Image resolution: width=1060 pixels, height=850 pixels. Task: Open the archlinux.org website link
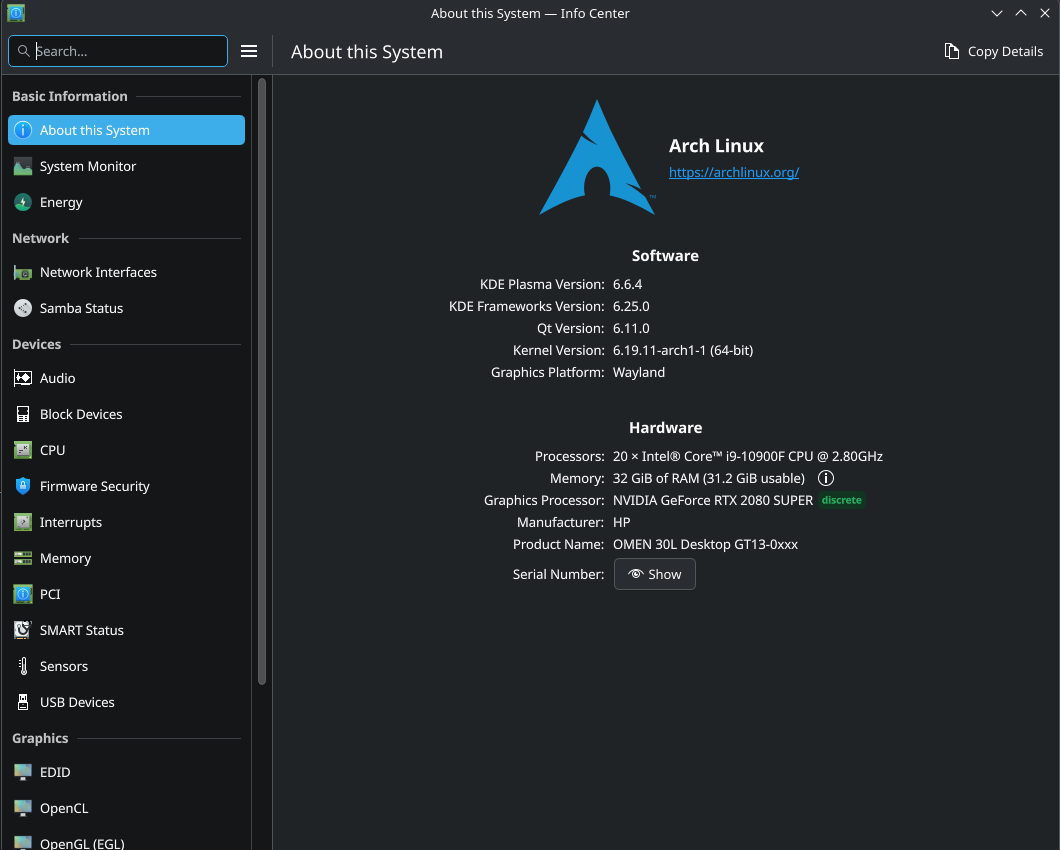tap(733, 172)
